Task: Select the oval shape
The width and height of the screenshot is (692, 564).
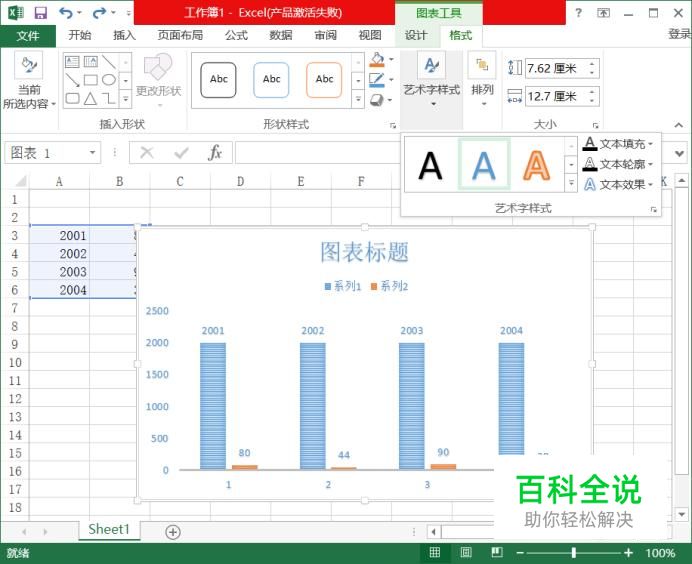Action: tap(109, 80)
